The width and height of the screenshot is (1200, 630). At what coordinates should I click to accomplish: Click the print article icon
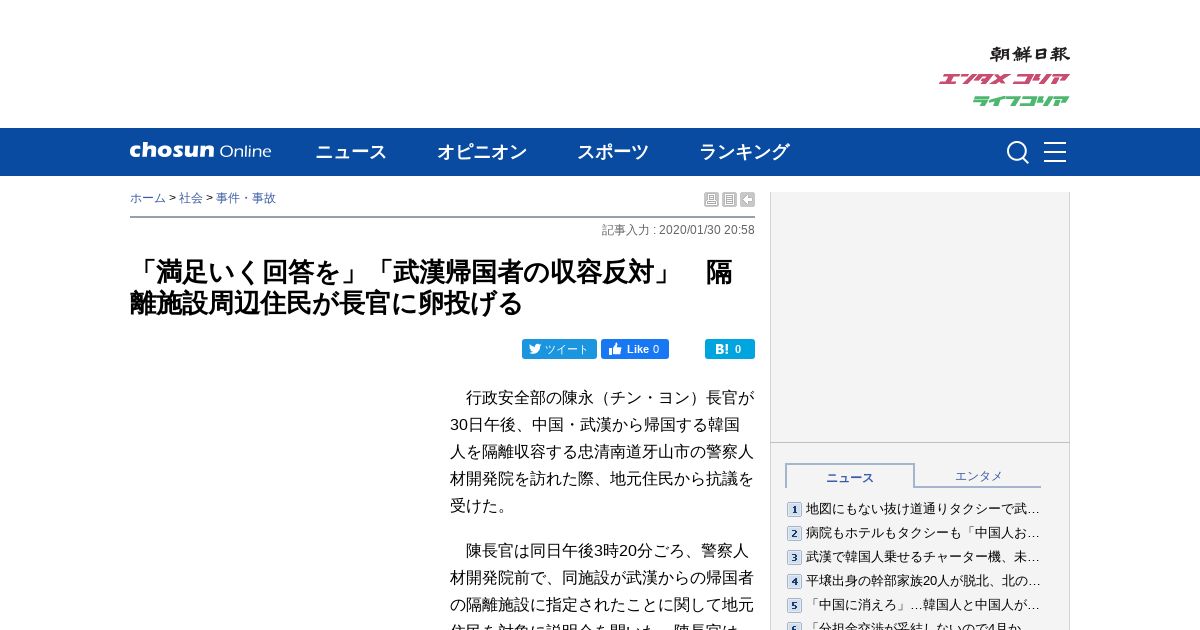[711, 200]
